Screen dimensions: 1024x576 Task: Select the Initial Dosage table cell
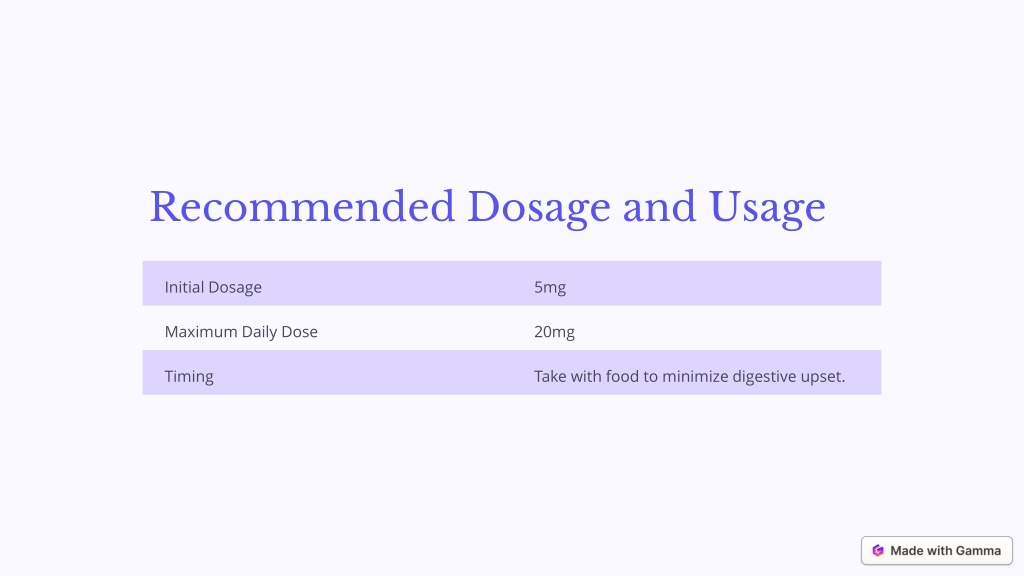327,283
